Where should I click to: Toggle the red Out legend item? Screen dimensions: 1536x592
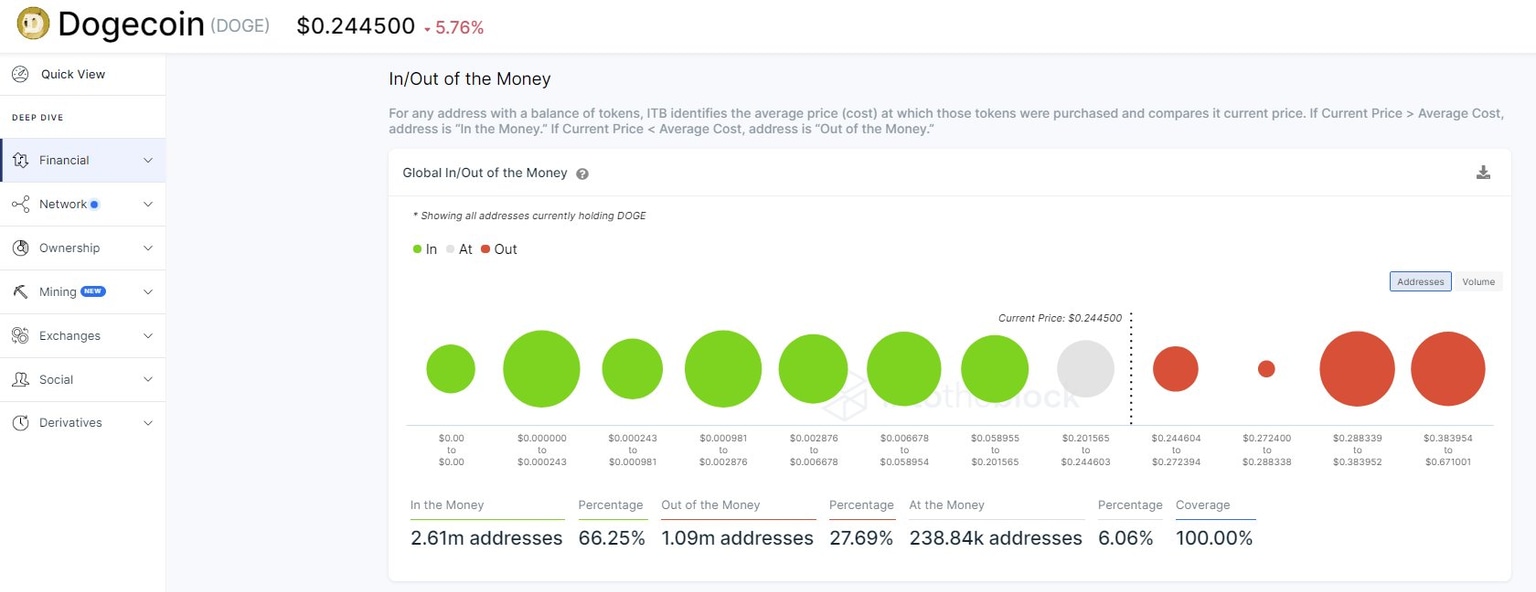pos(499,249)
